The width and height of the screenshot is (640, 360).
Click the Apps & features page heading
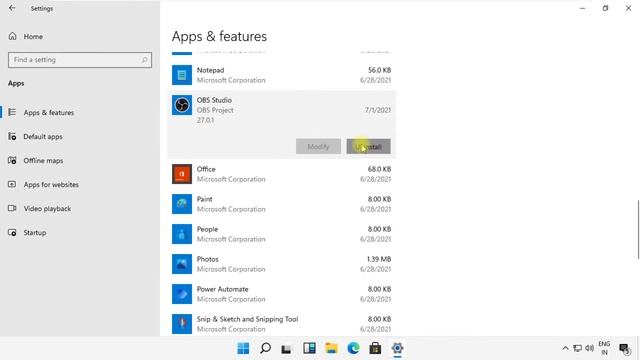click(x=219, y=36)
